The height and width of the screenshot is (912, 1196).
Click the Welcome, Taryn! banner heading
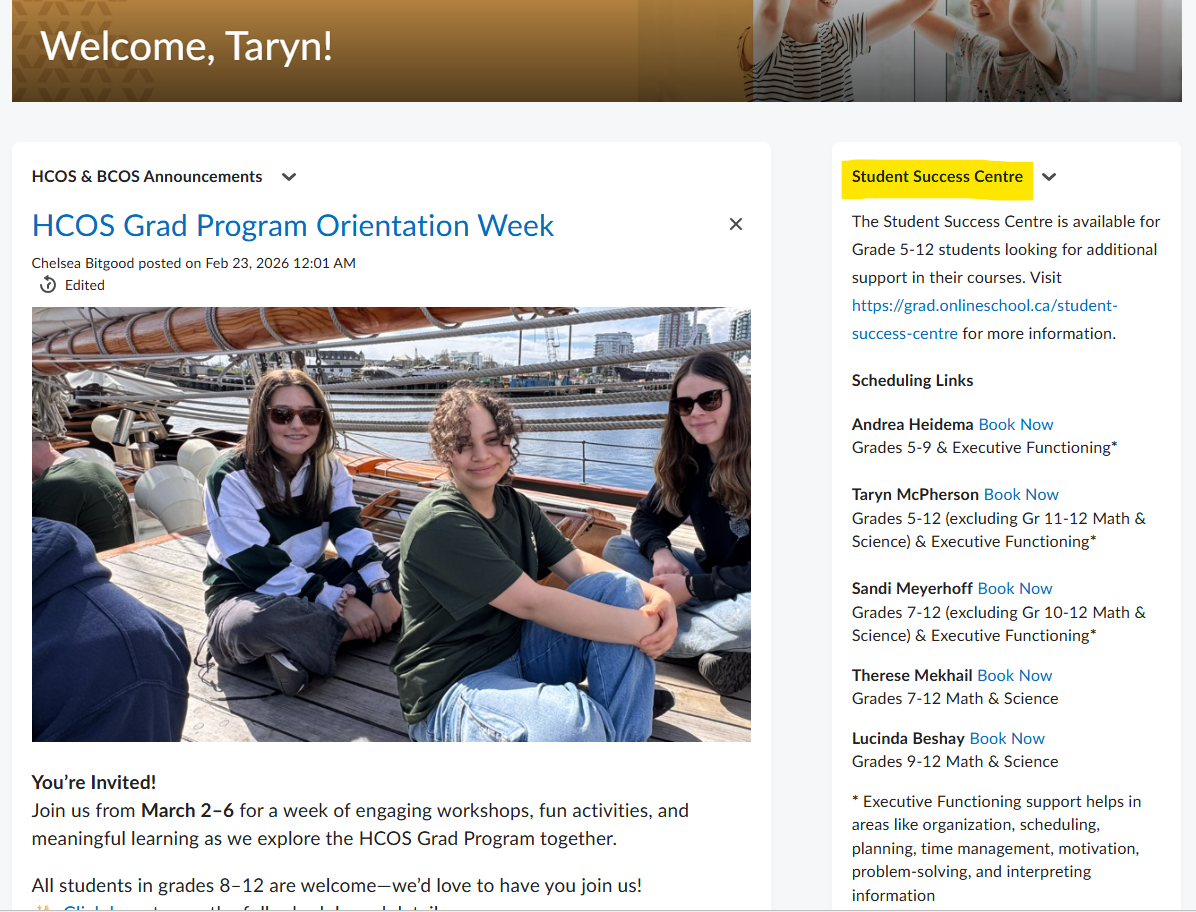(x=186, y=46)
